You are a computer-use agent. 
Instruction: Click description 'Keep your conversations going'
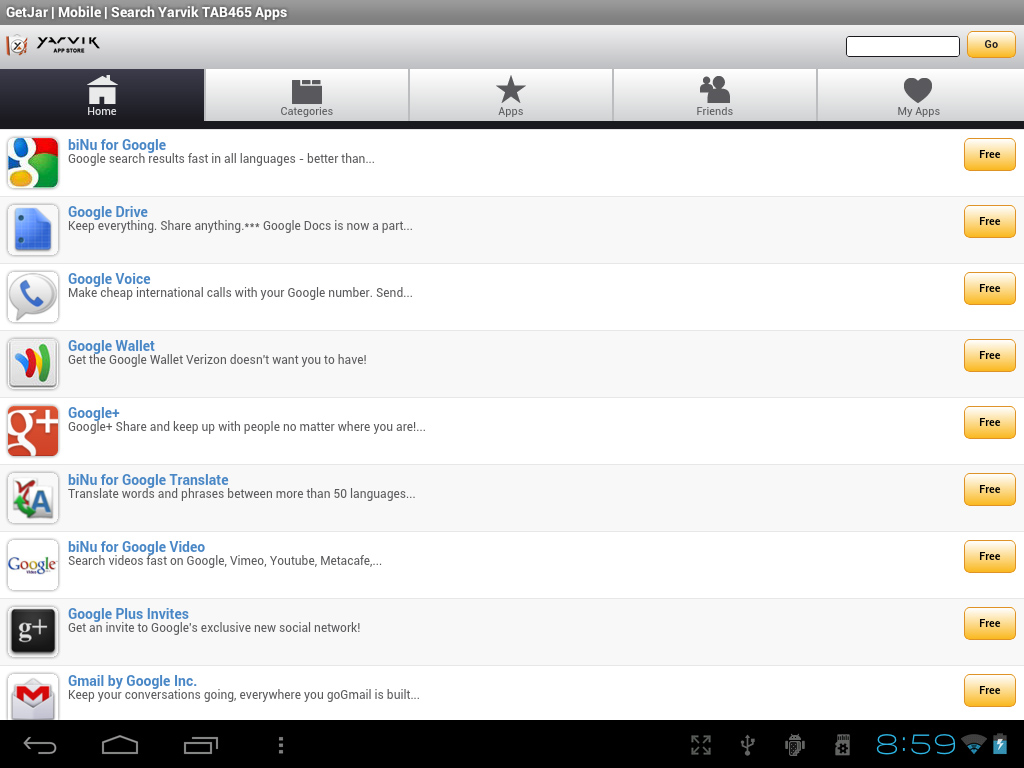pyautogui.click(x=244, y=695)
